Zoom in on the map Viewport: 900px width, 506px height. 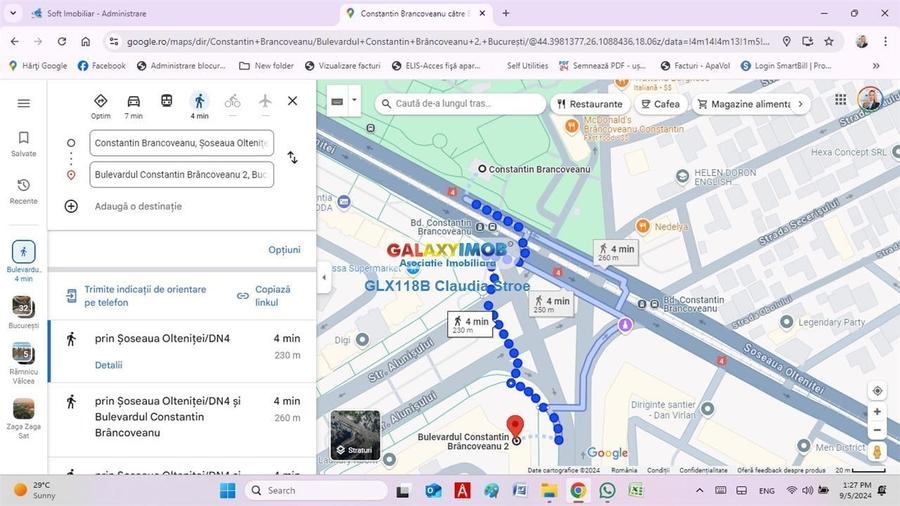tap(877, 411)
